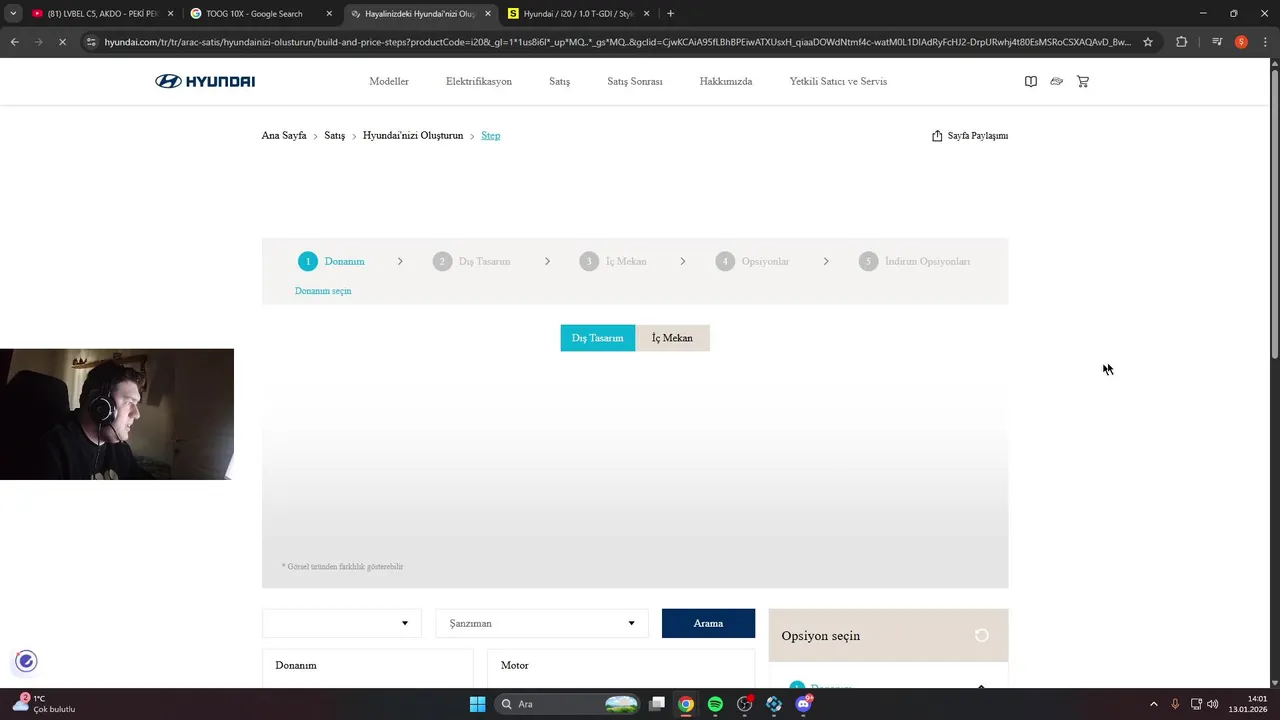Open the Chrome three-dot menu
Viewport: 1280px width, 720px height.
point(1263,42)
